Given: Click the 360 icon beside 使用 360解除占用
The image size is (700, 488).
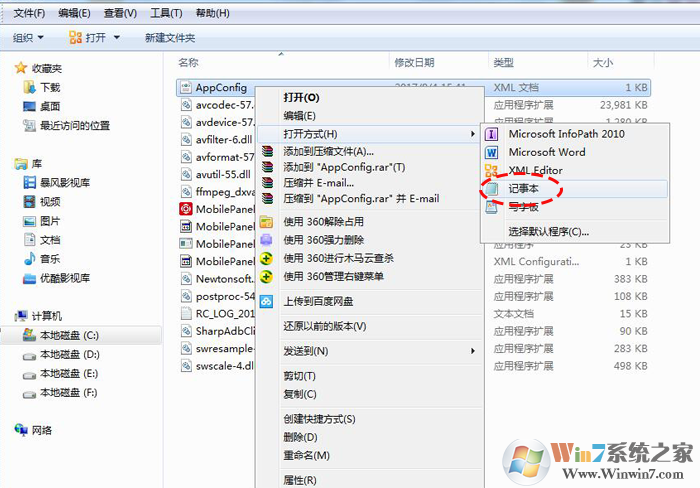Looking at the screenshot, I should coord(267,222).
